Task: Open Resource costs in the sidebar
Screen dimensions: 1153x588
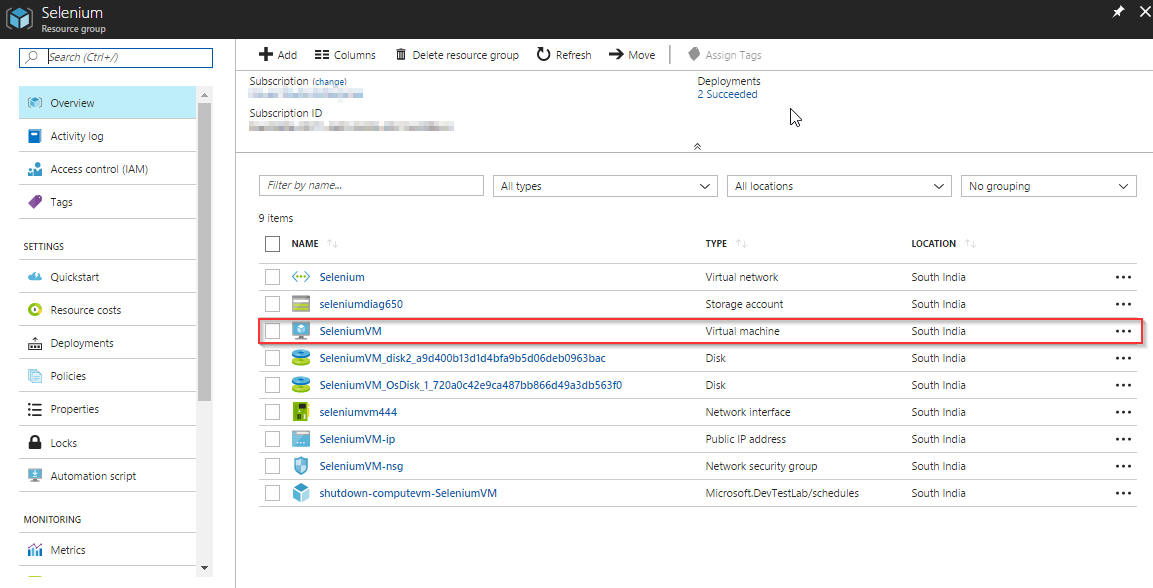Action: click(x=107, y=310)
